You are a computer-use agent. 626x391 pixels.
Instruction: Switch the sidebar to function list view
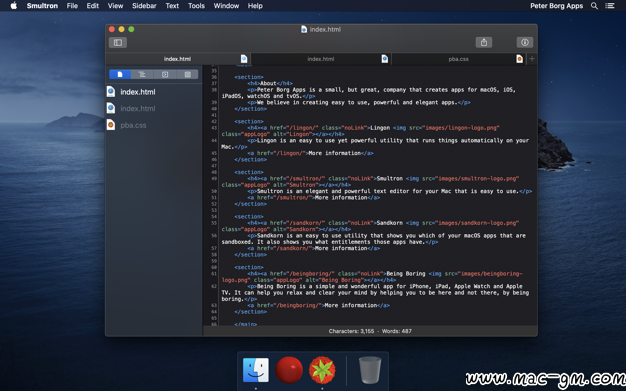point(142,75)
